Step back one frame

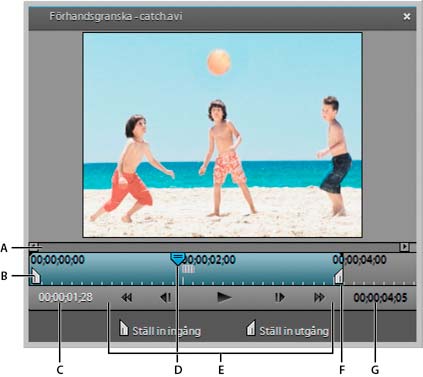[166, 297]
